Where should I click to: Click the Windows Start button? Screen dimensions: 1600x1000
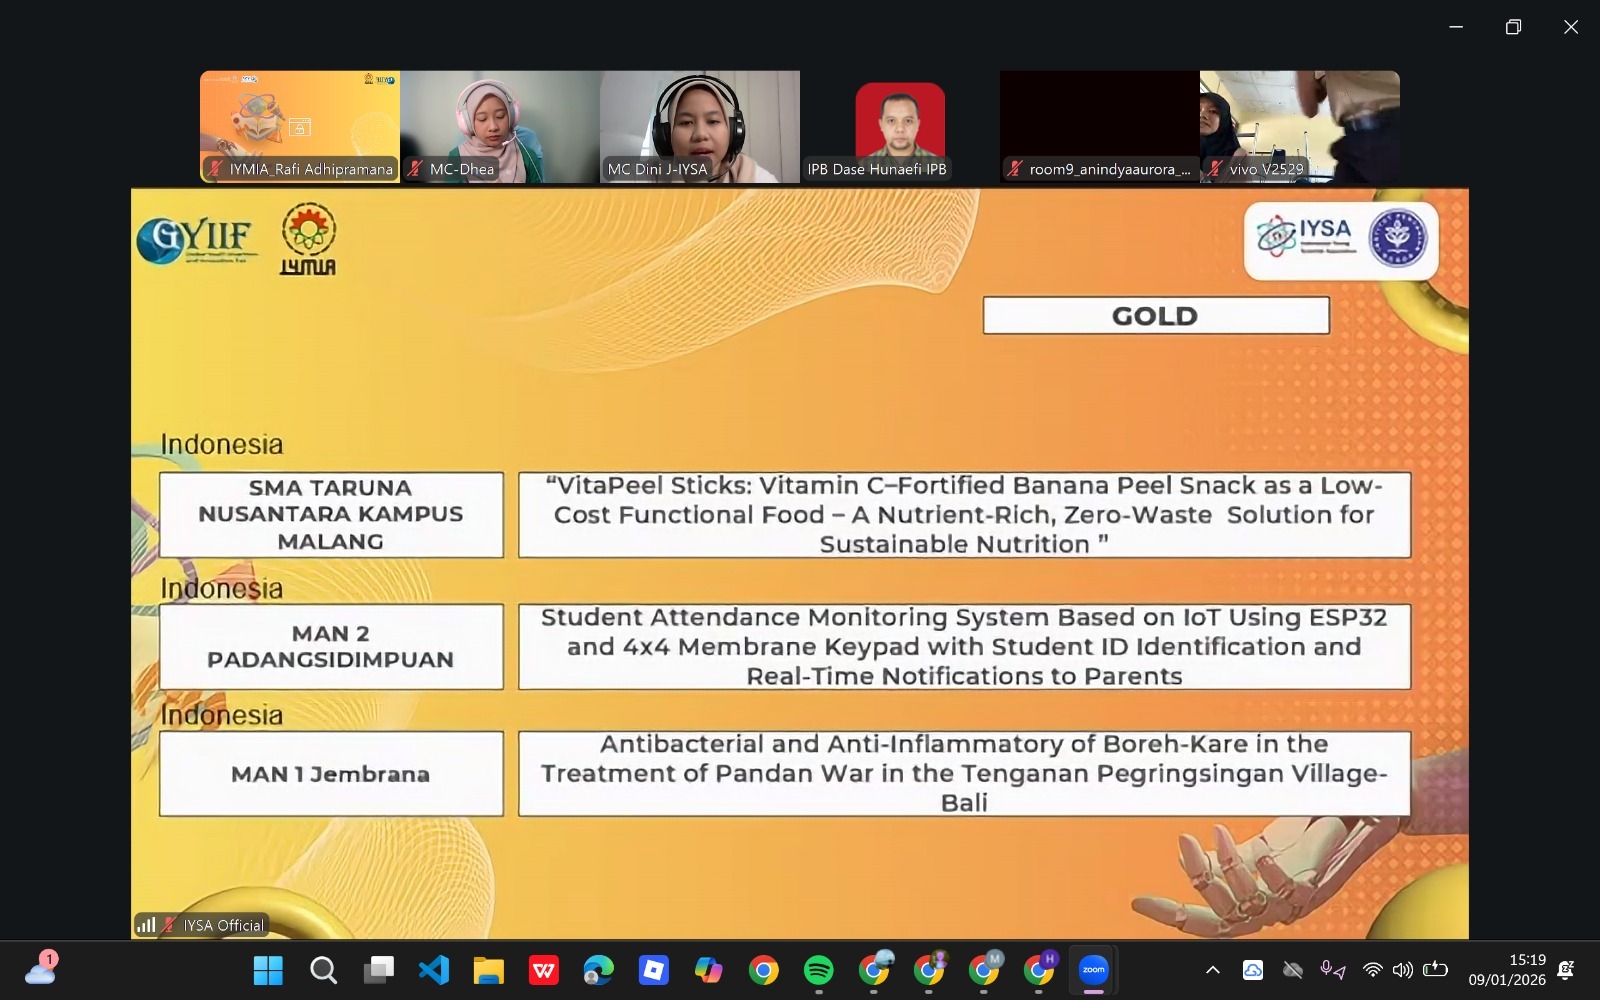tap(268, 970)
